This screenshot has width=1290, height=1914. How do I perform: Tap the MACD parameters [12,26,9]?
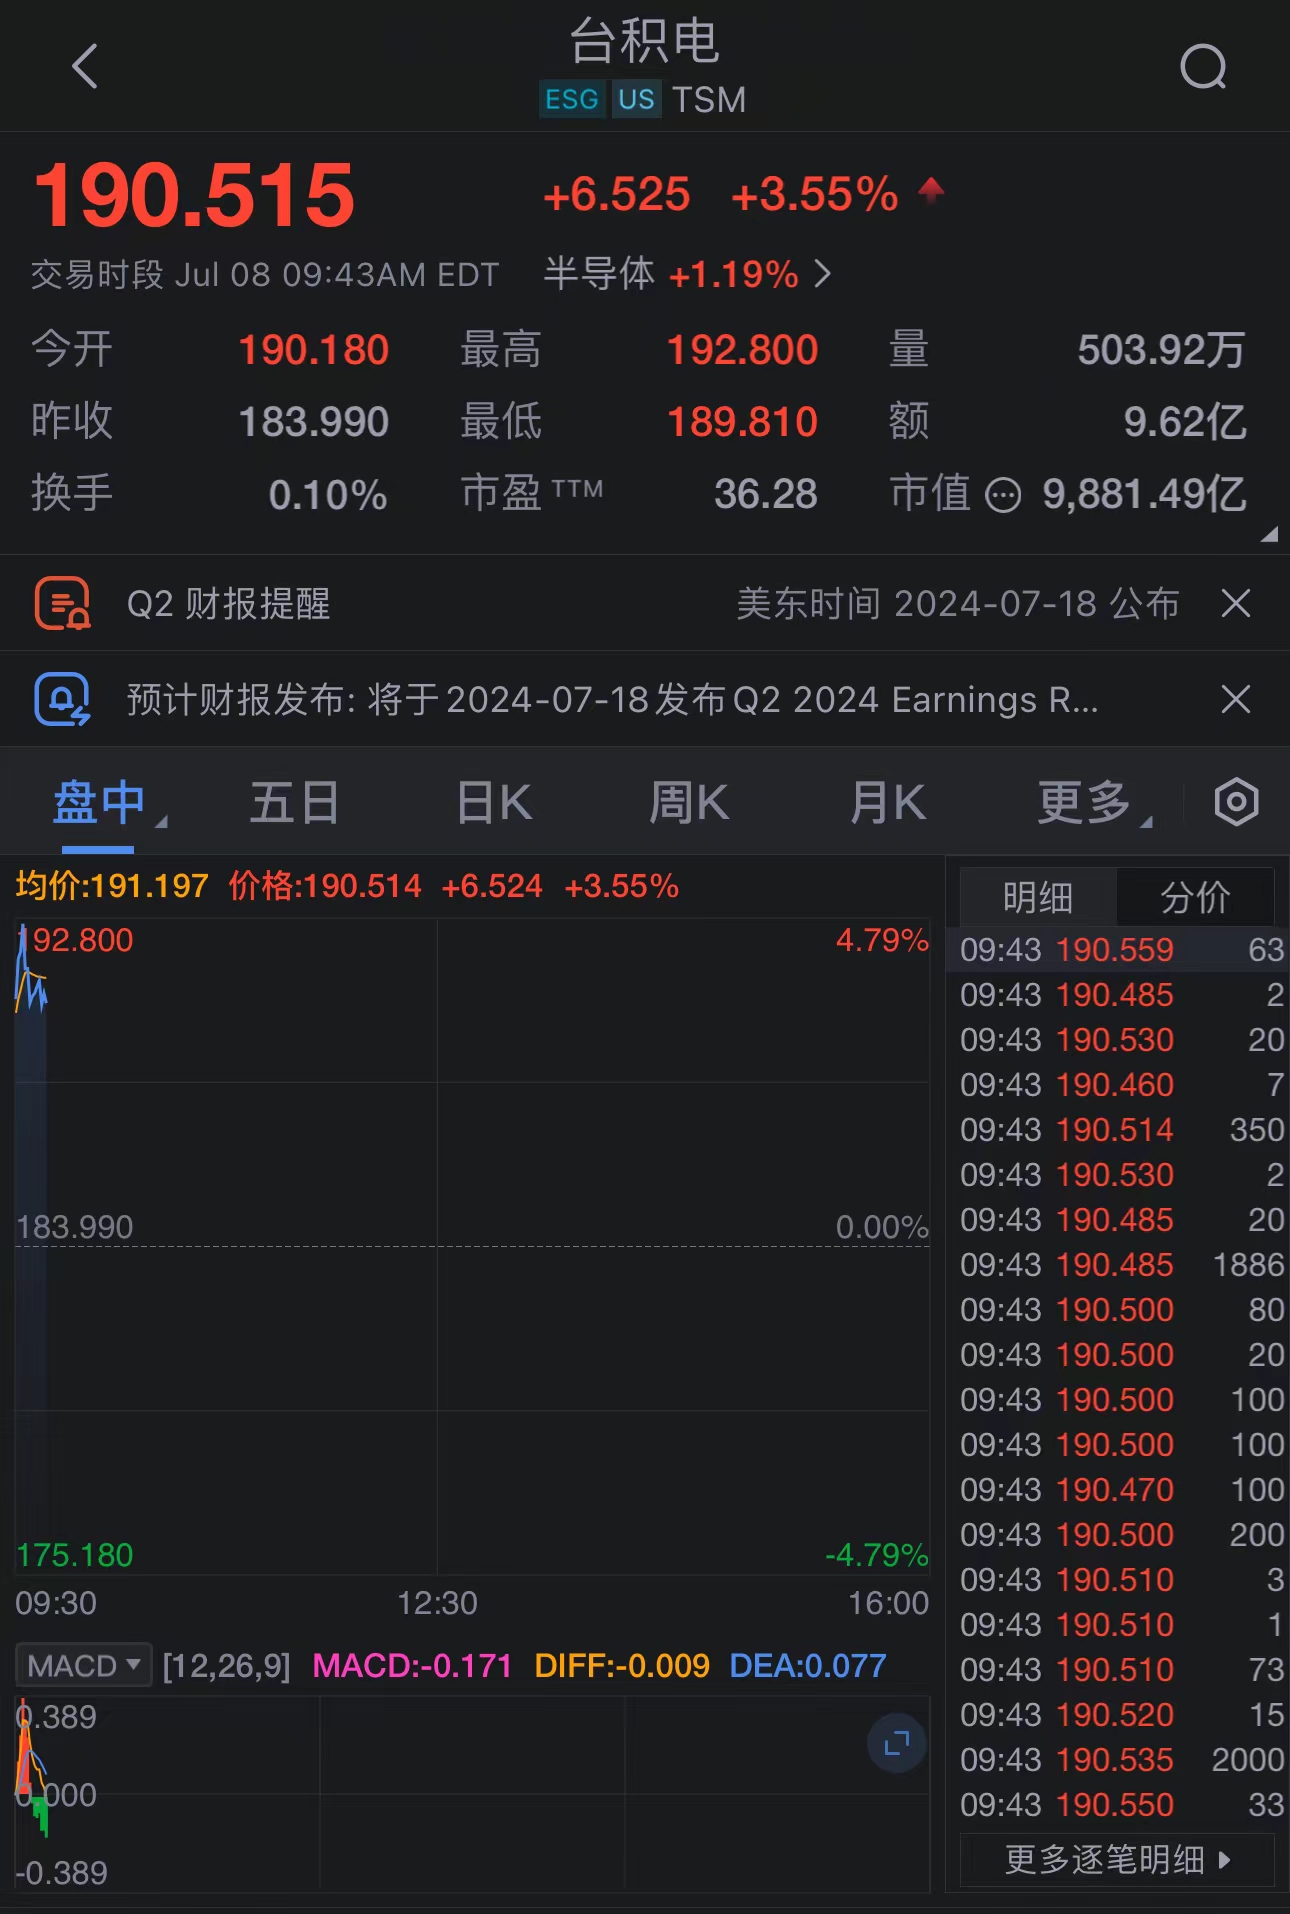pyautogui.click(x=226, y=1665)
